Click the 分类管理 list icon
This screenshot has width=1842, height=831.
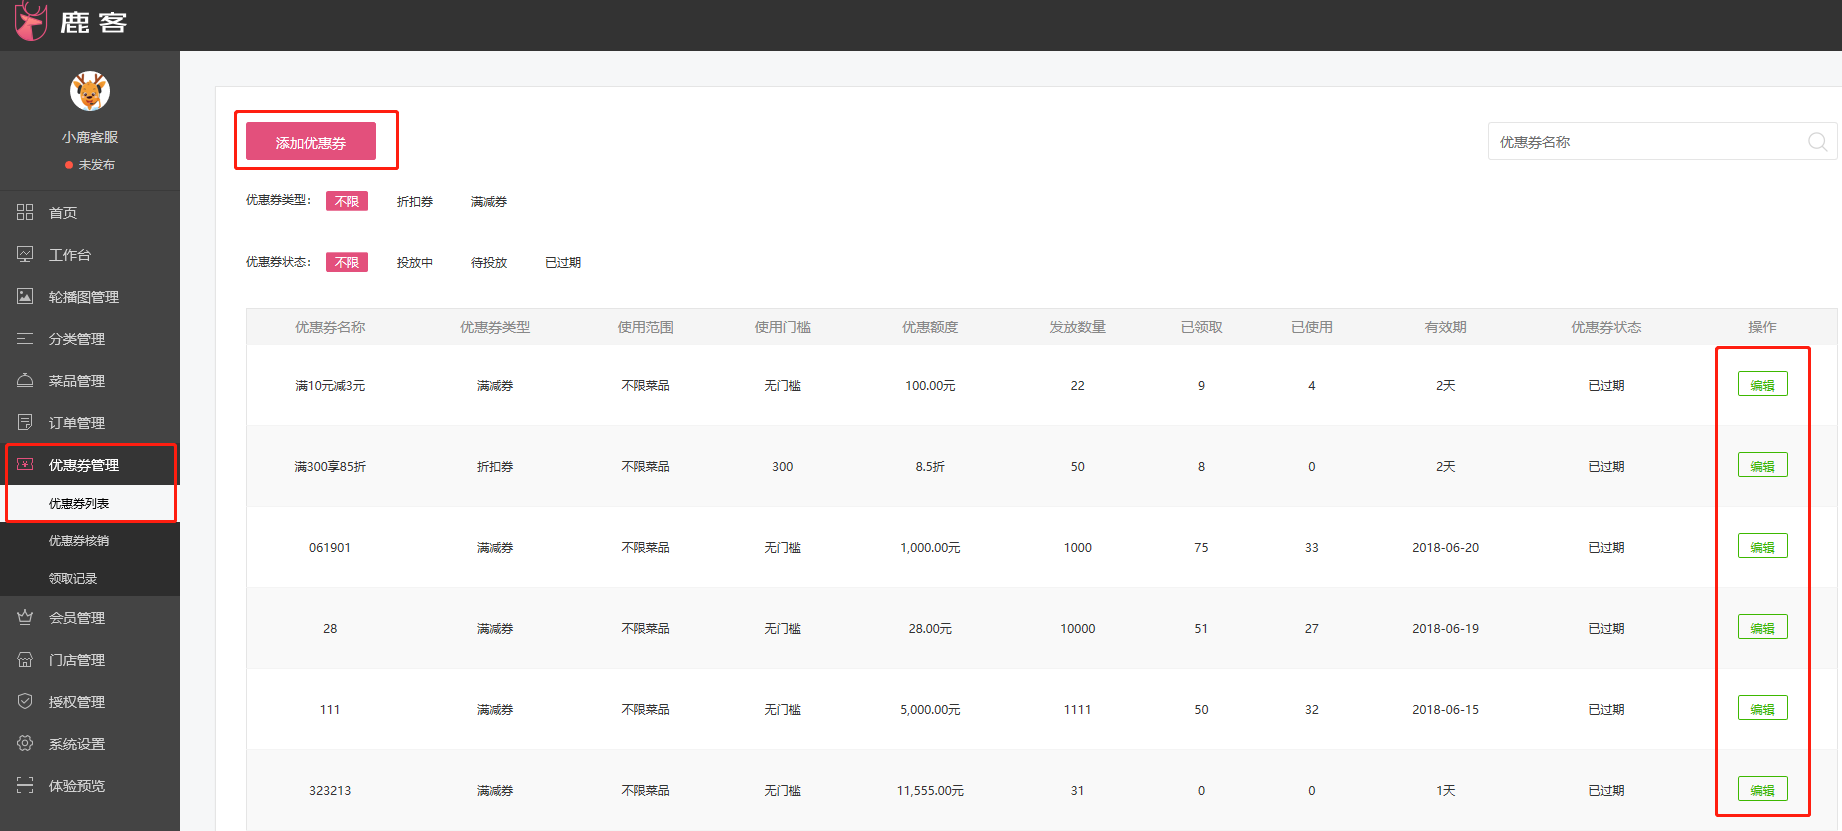[25, 338]
